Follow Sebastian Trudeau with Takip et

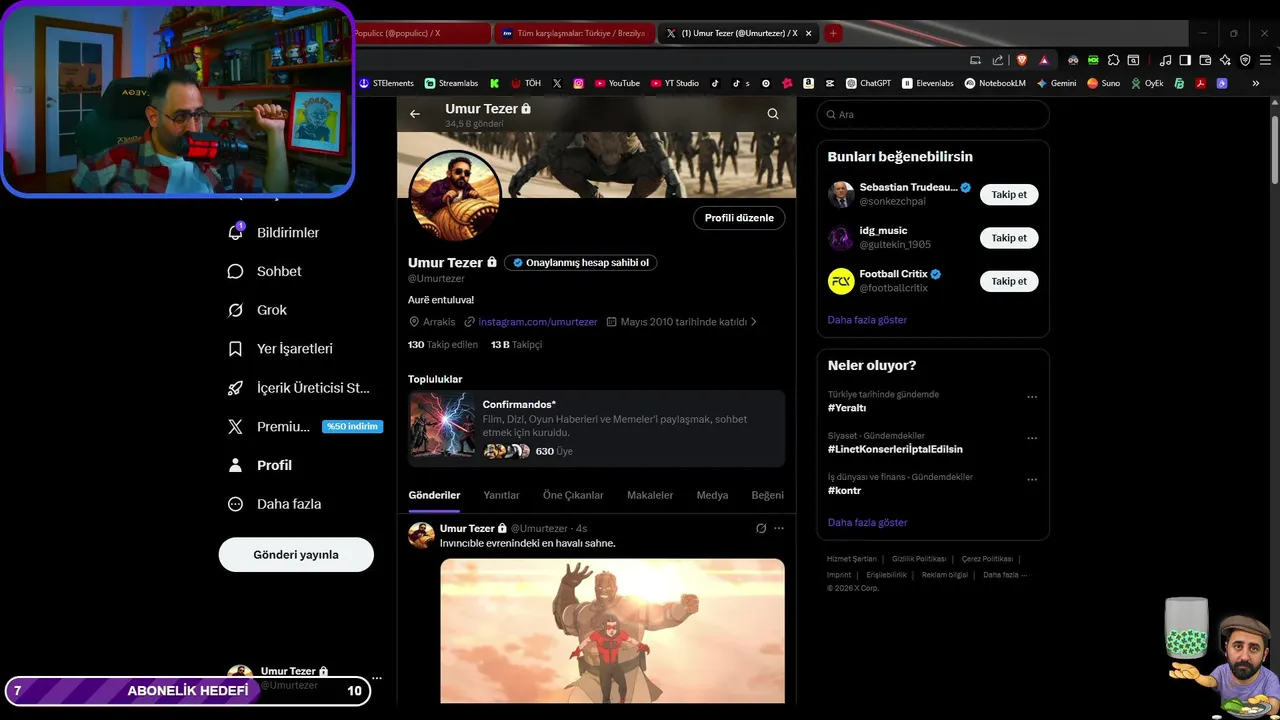tap(1009, 195)
